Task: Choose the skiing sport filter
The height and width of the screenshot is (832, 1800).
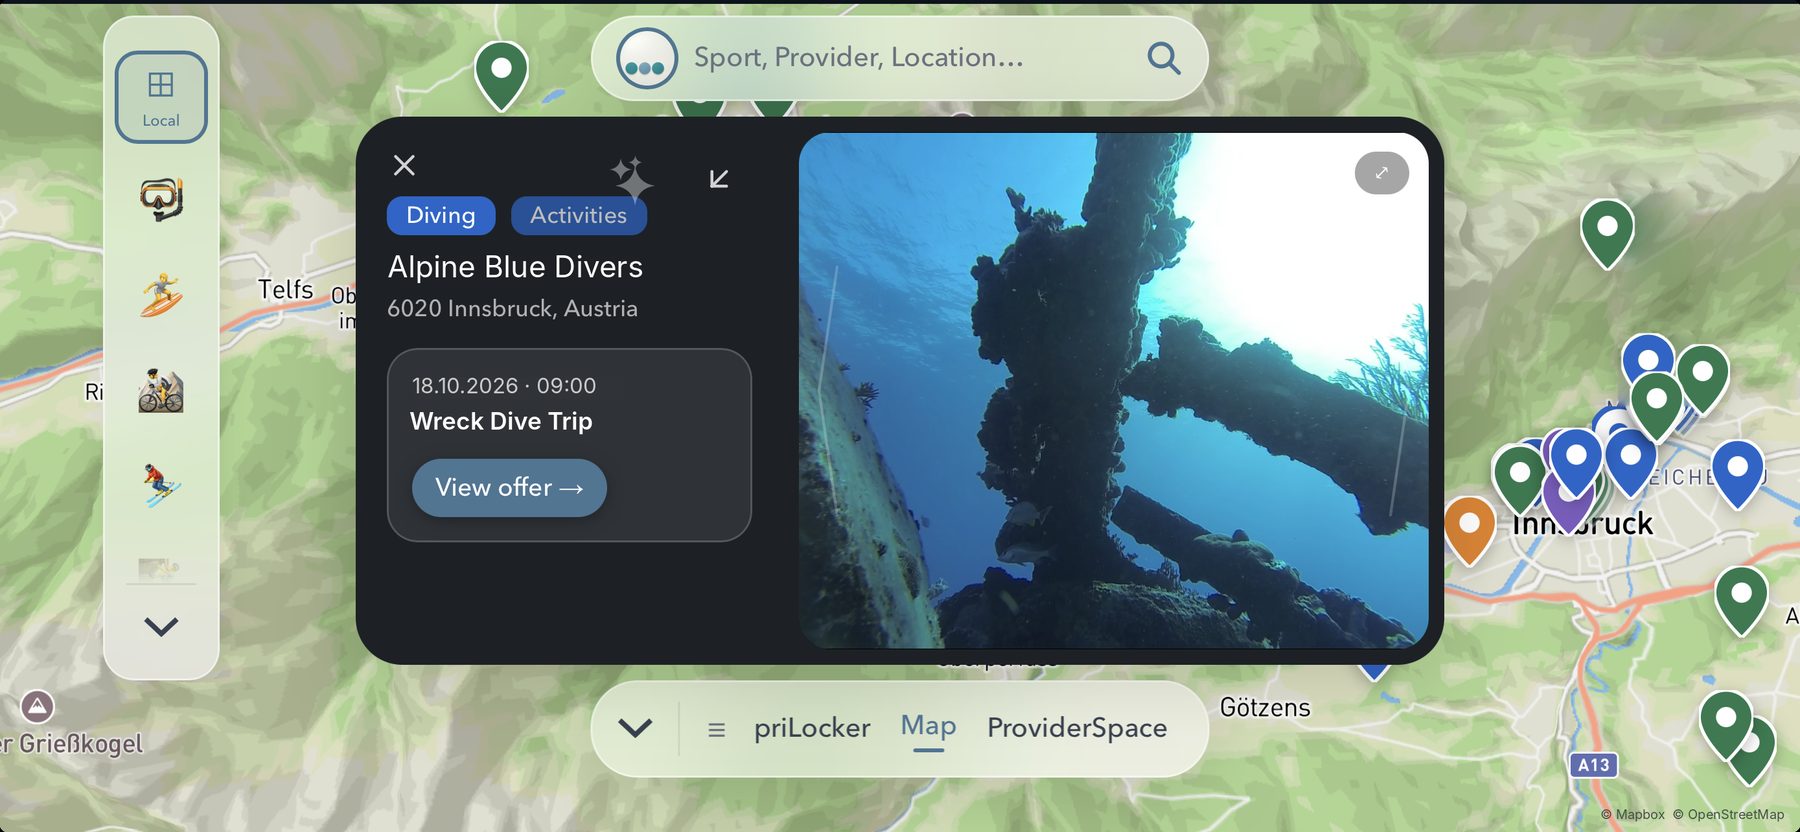Action: pos(161,485)
